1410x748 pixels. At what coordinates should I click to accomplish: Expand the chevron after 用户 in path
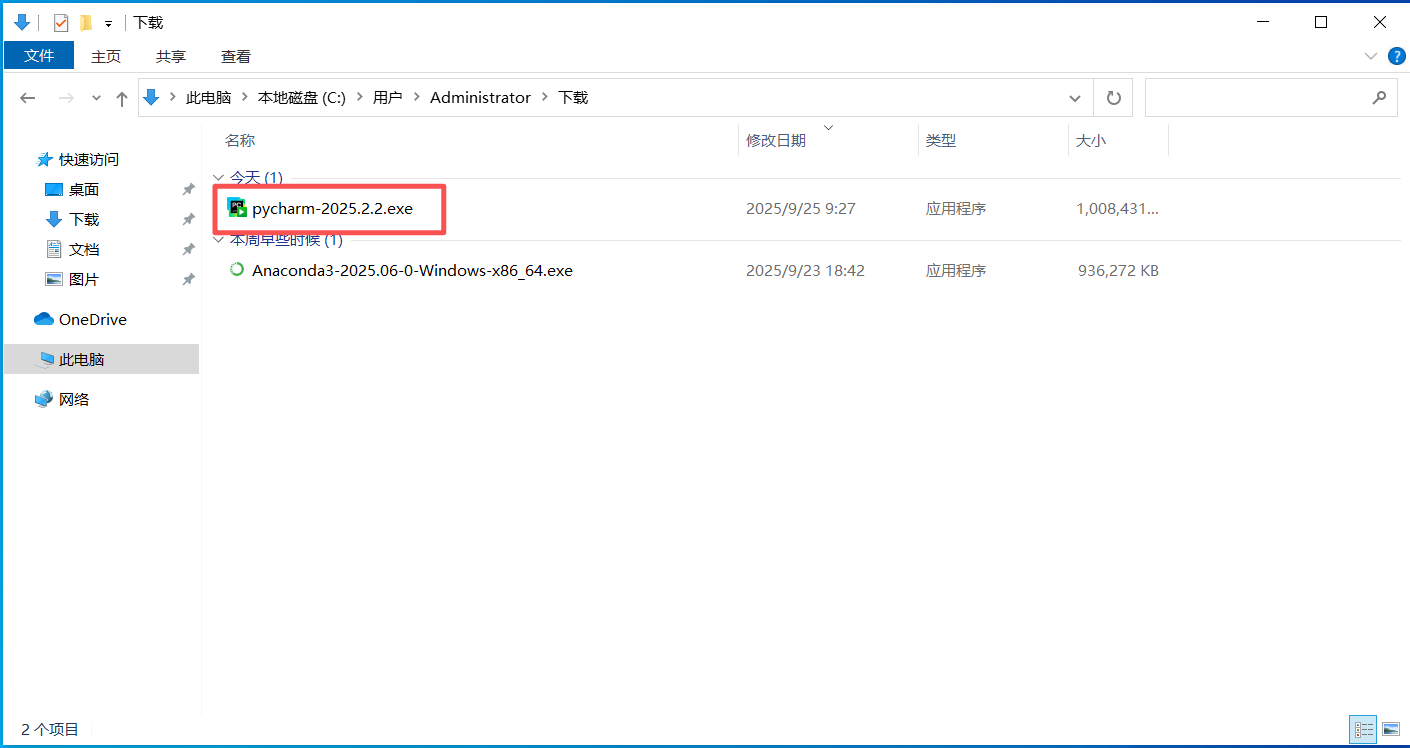coord(416,98)
